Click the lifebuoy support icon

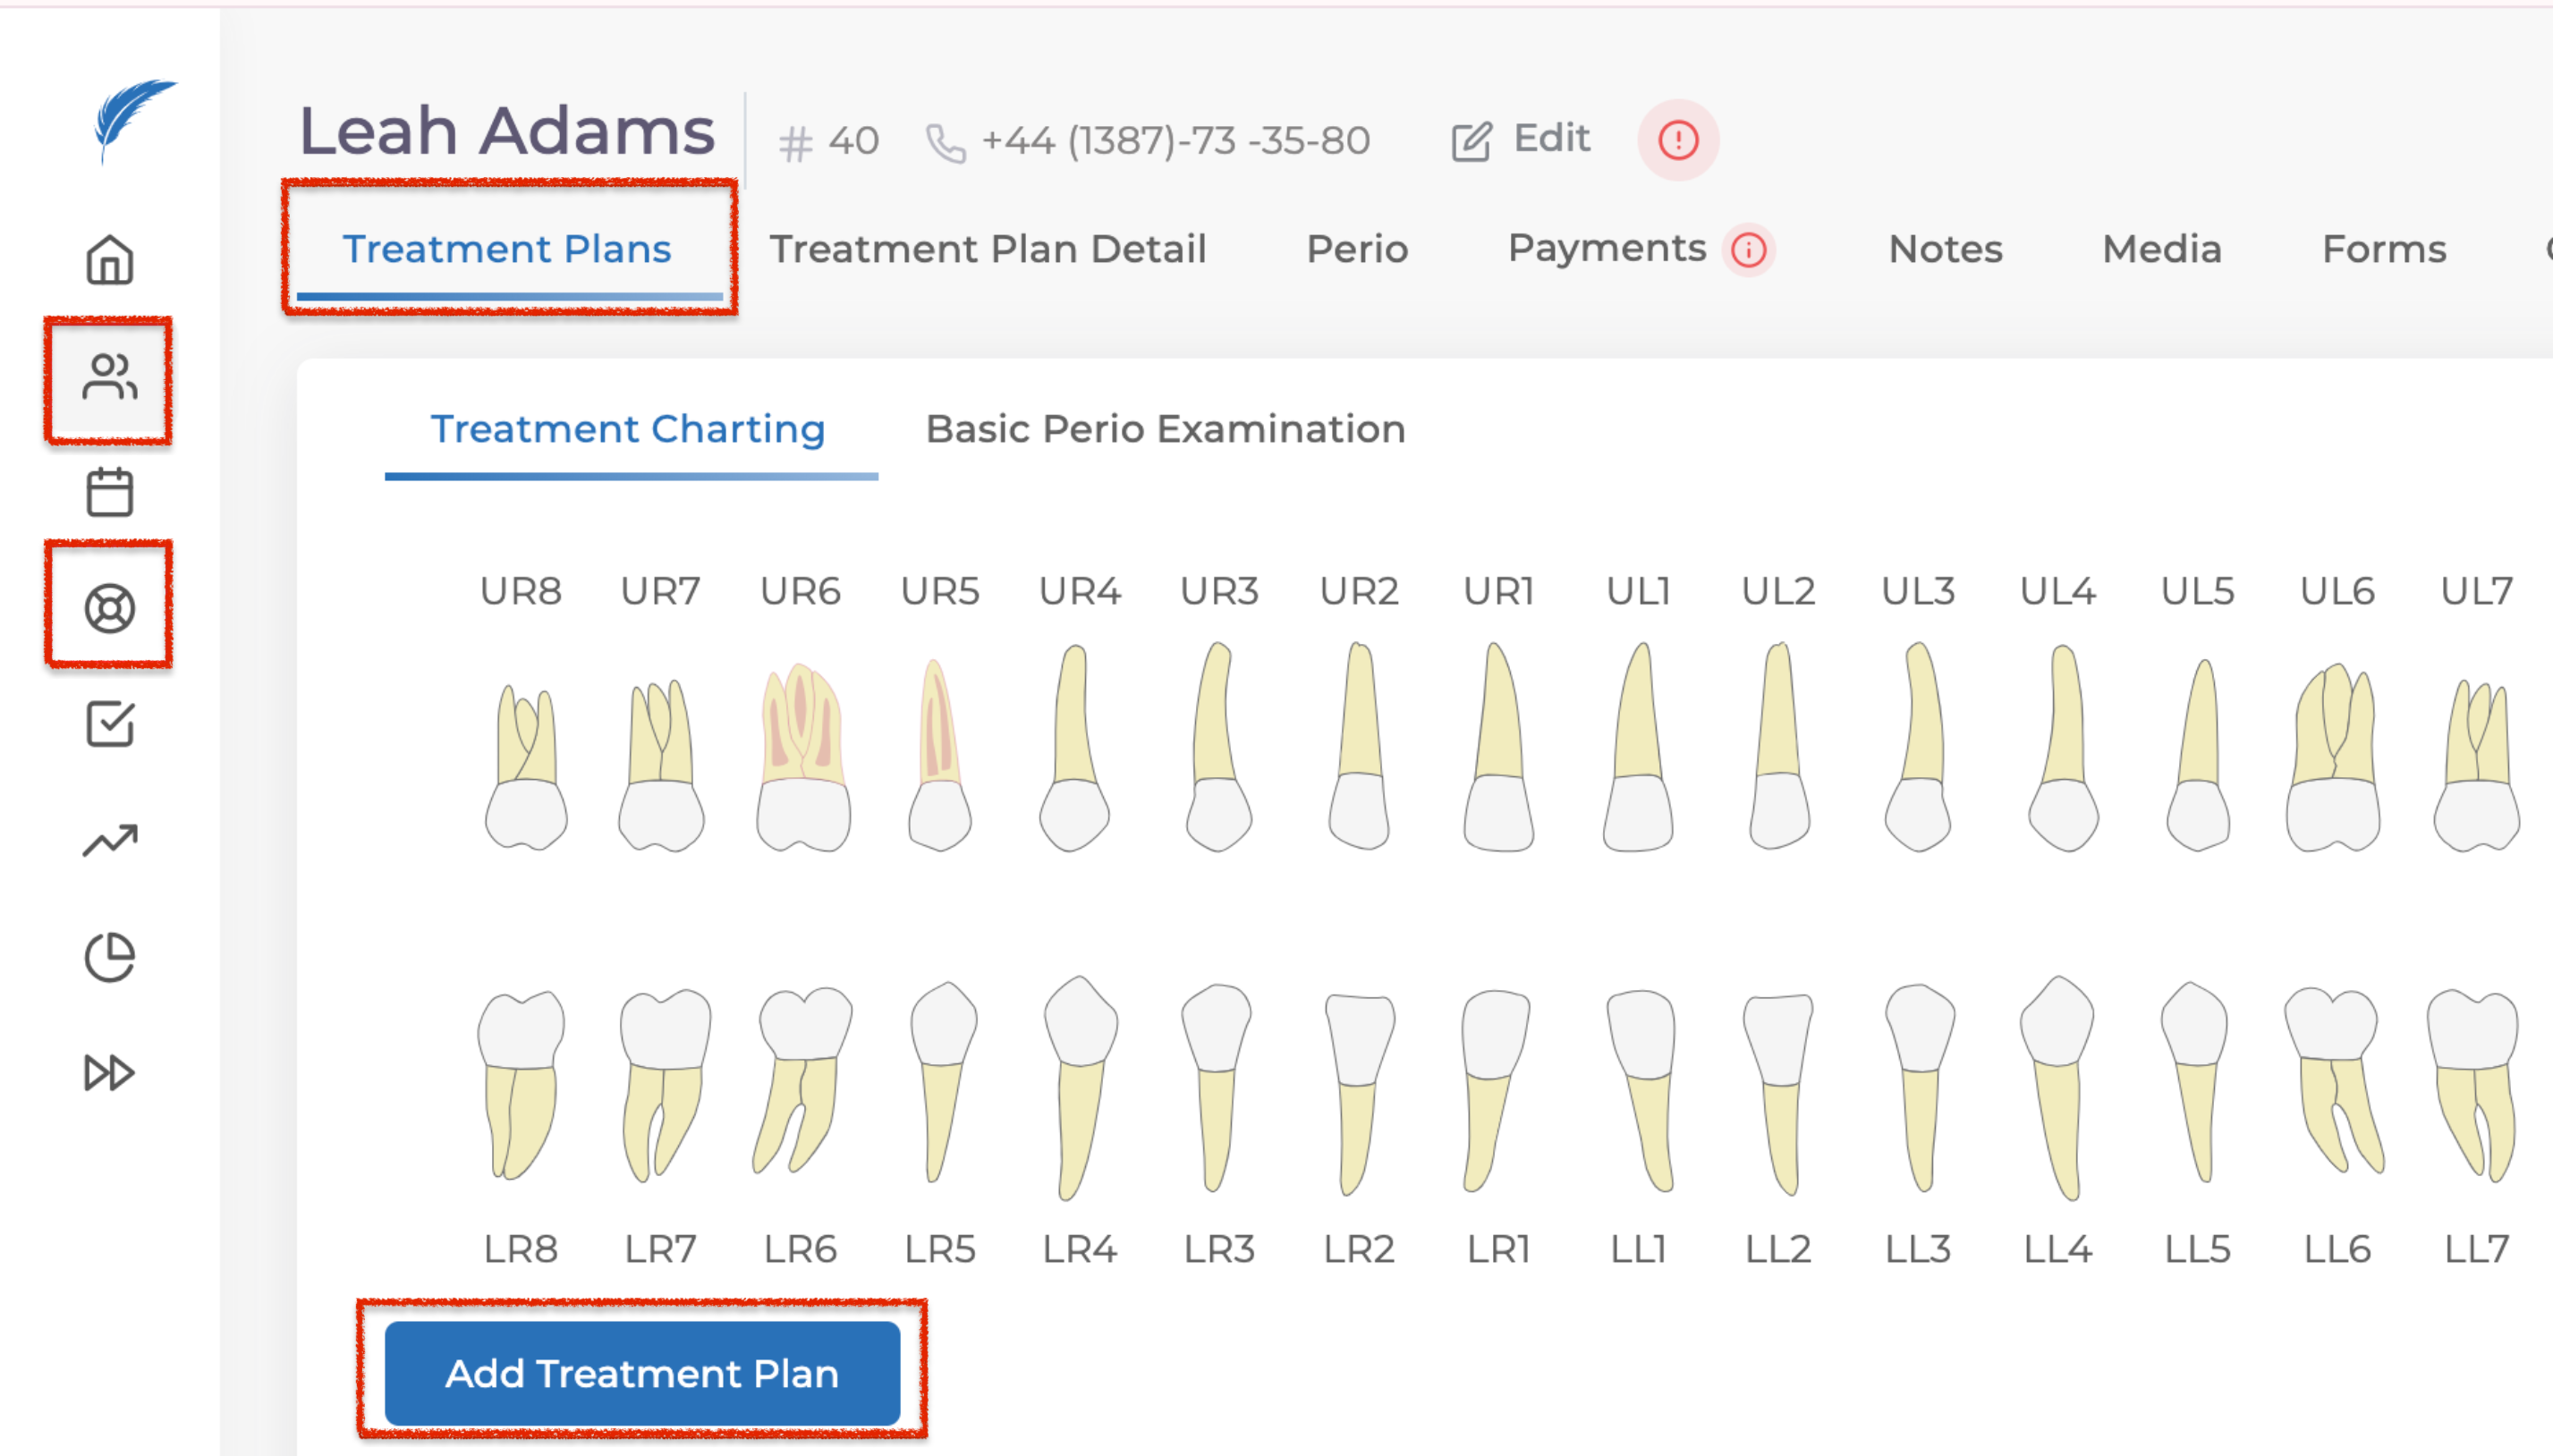coord(109,608)
